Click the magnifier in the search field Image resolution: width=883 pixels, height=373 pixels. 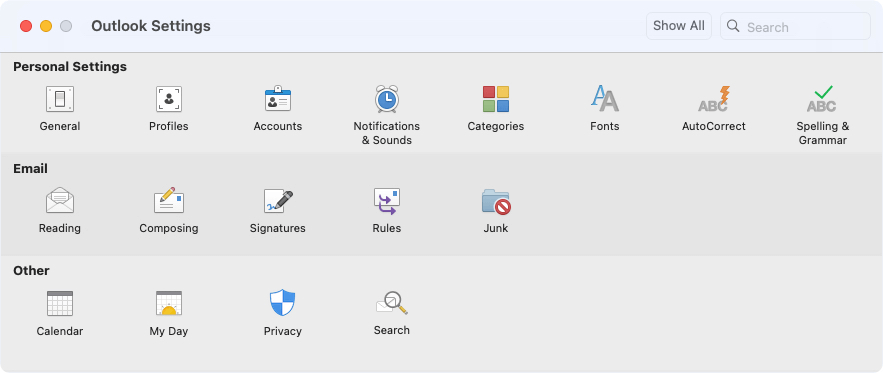click(733, 26)
